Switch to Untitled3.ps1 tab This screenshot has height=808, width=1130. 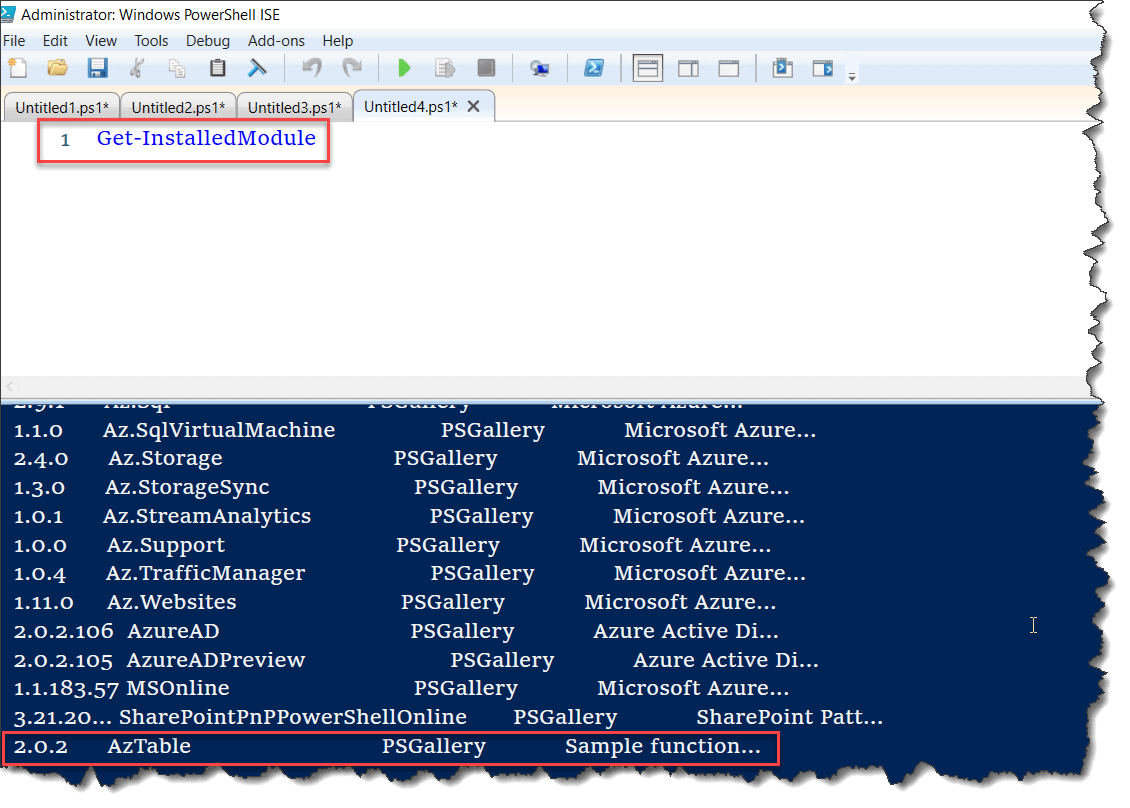tap(294, 107)
